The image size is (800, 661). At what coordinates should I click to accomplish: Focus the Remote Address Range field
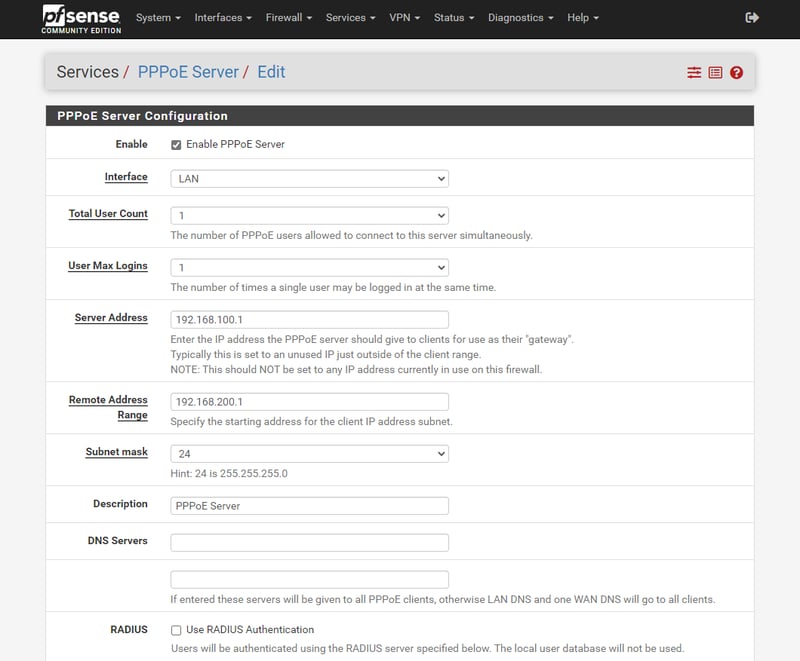tap(309, 402)
